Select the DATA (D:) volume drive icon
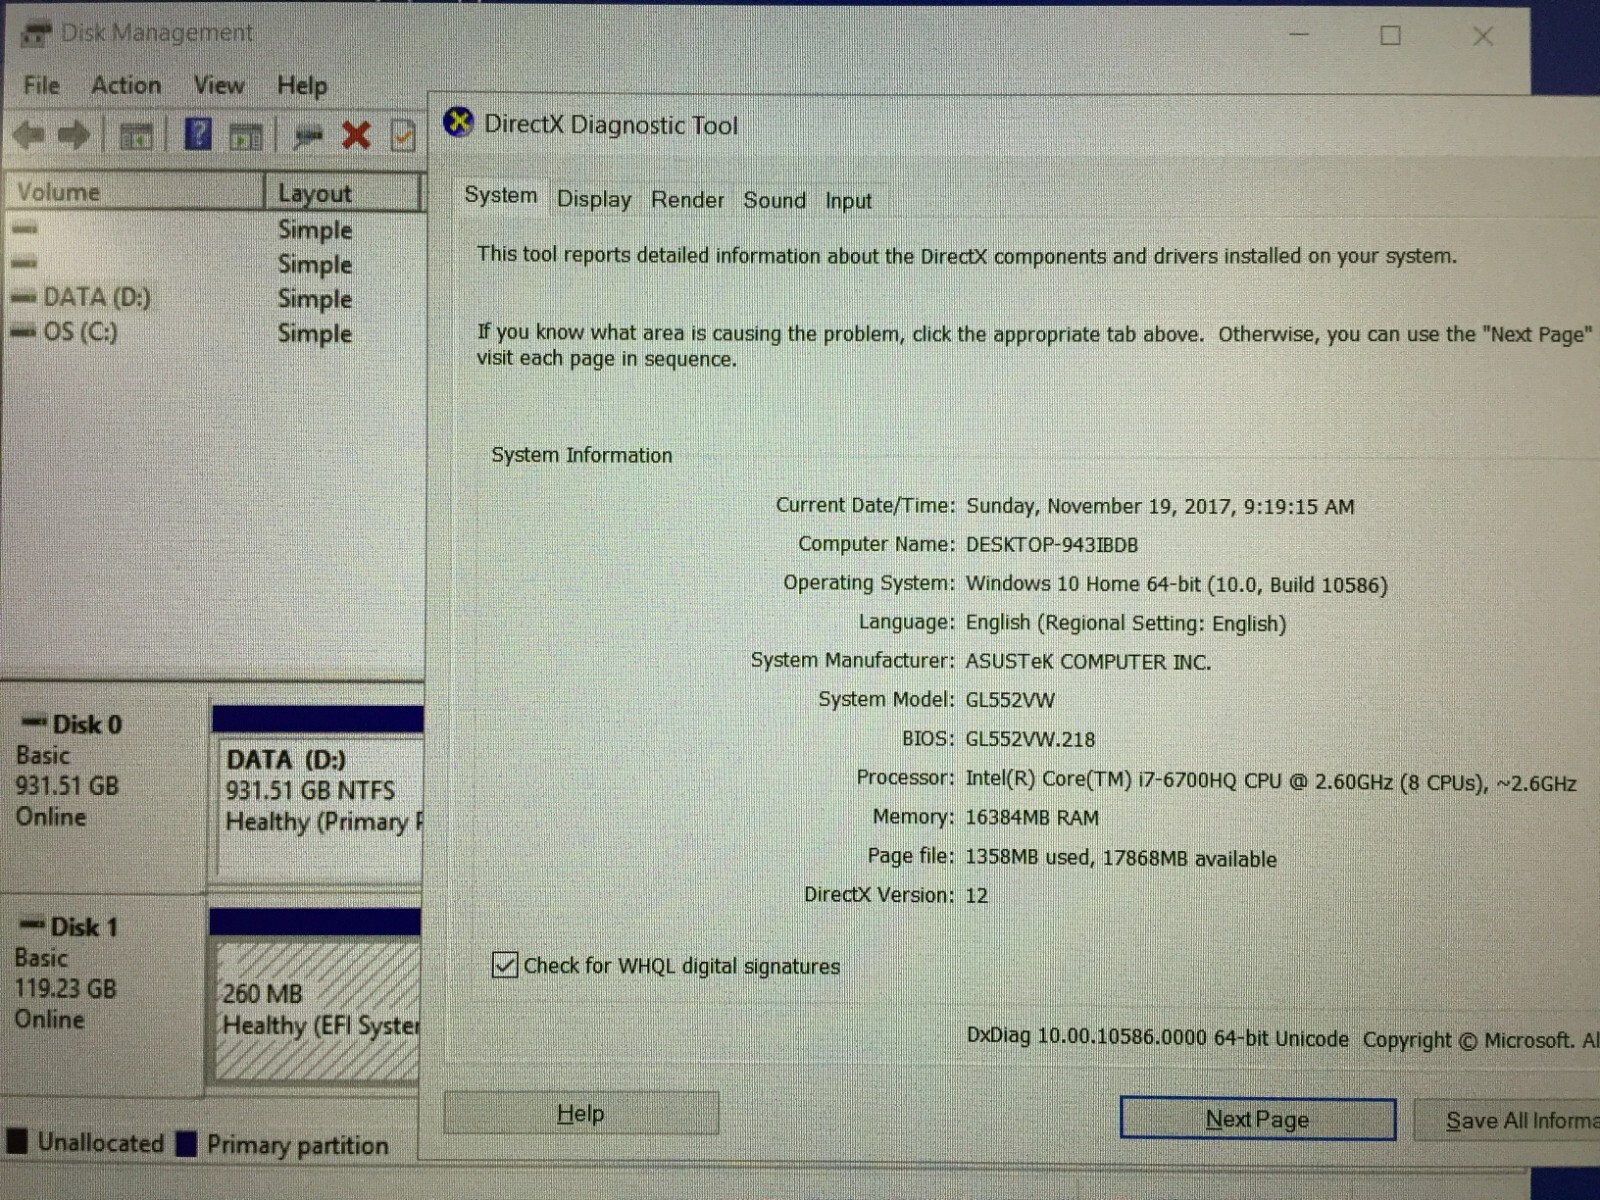 [24, 298]
